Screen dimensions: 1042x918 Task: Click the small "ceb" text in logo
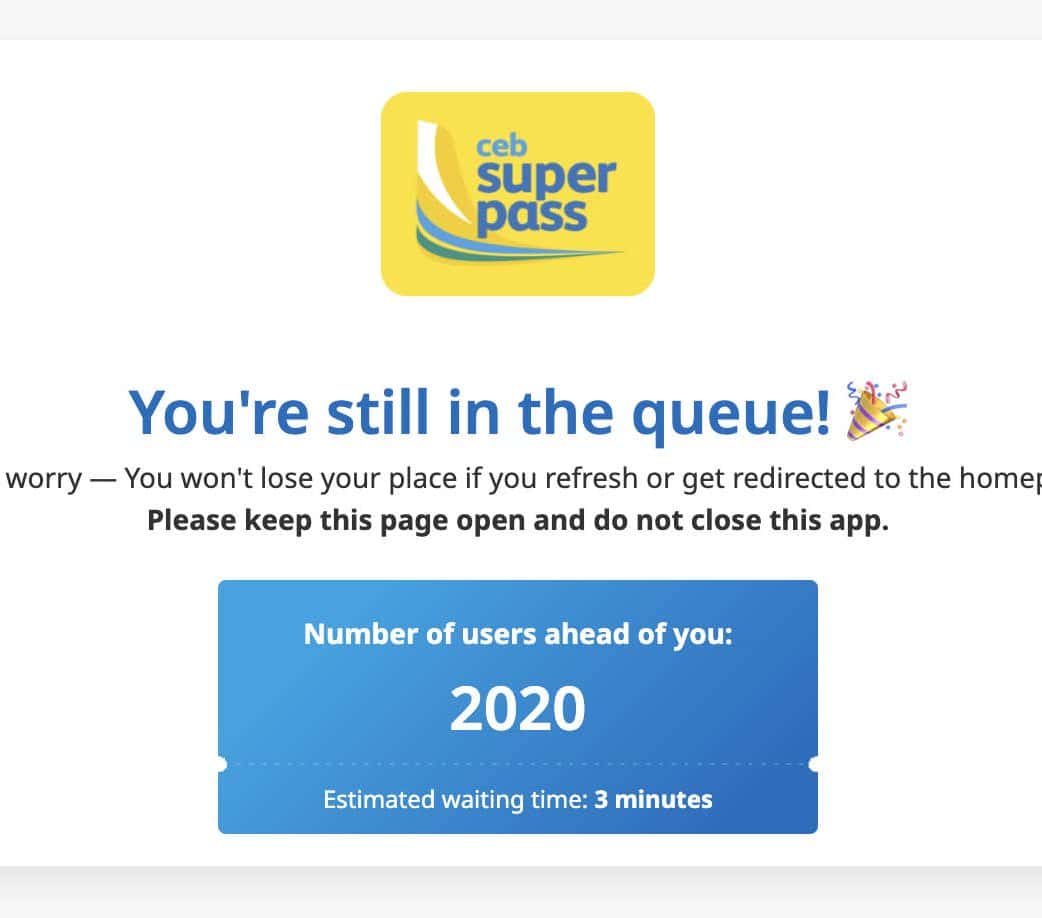pos(502,147)
